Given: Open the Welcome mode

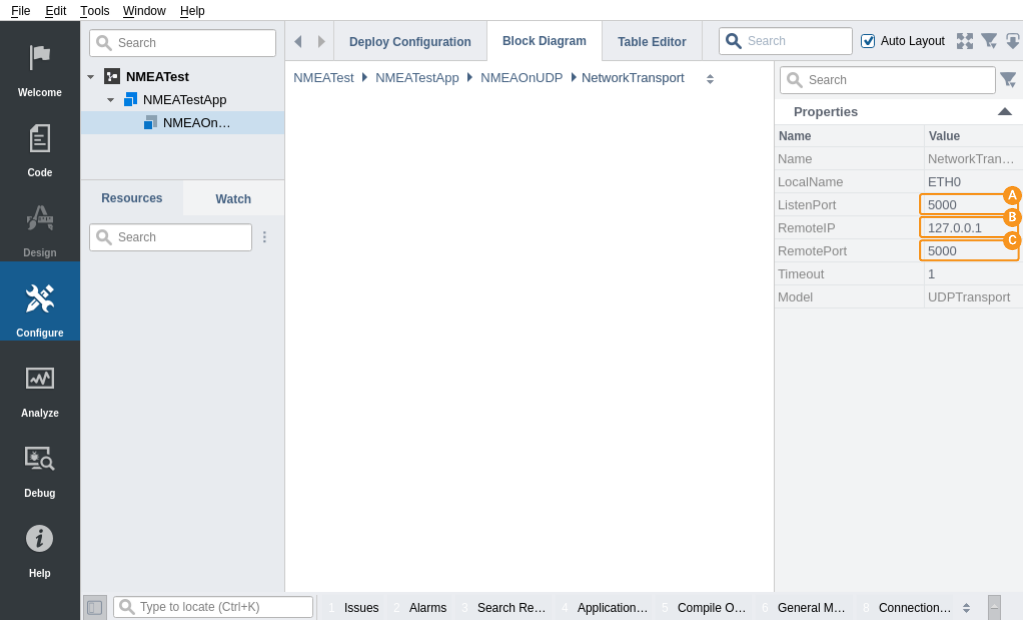Looking at the screenshot, I should coord(40,68).
